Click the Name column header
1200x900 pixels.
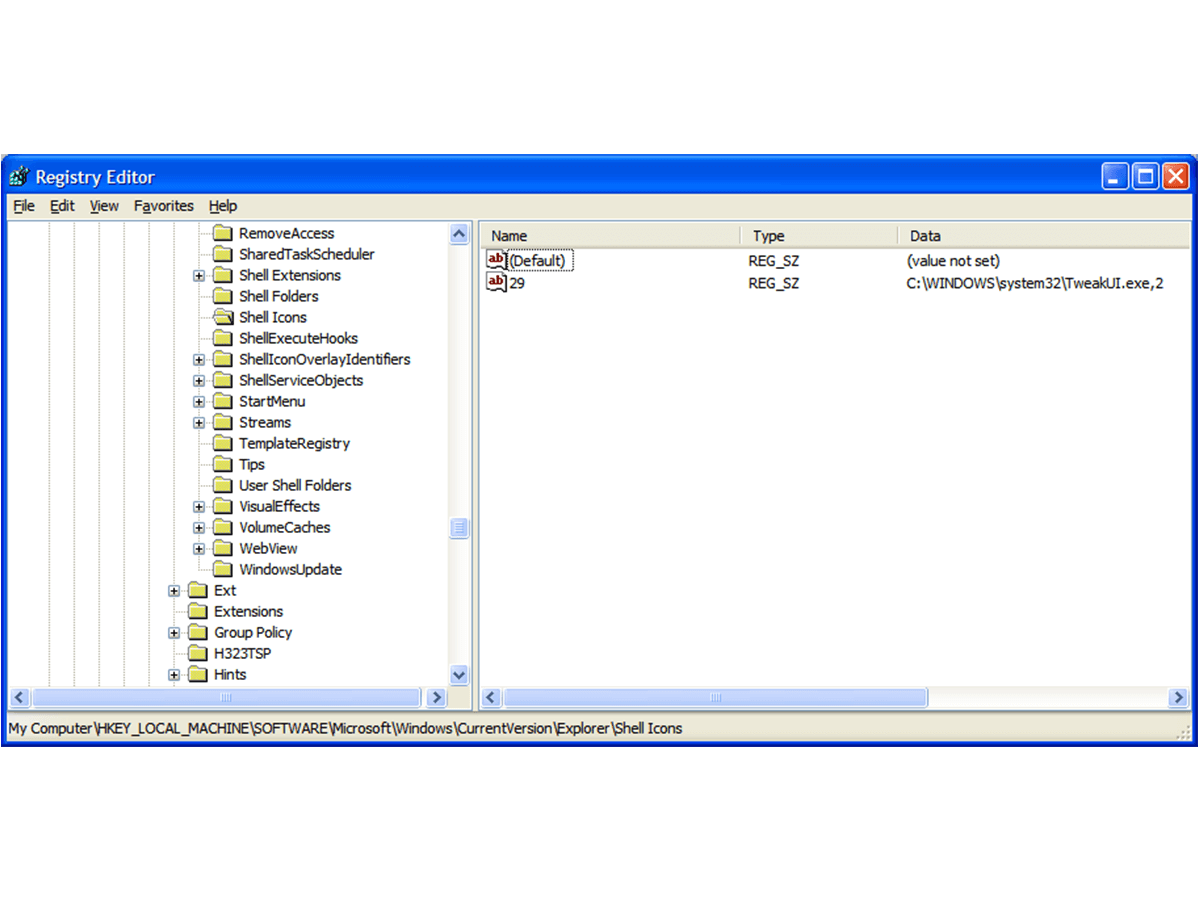pos(508,235)
